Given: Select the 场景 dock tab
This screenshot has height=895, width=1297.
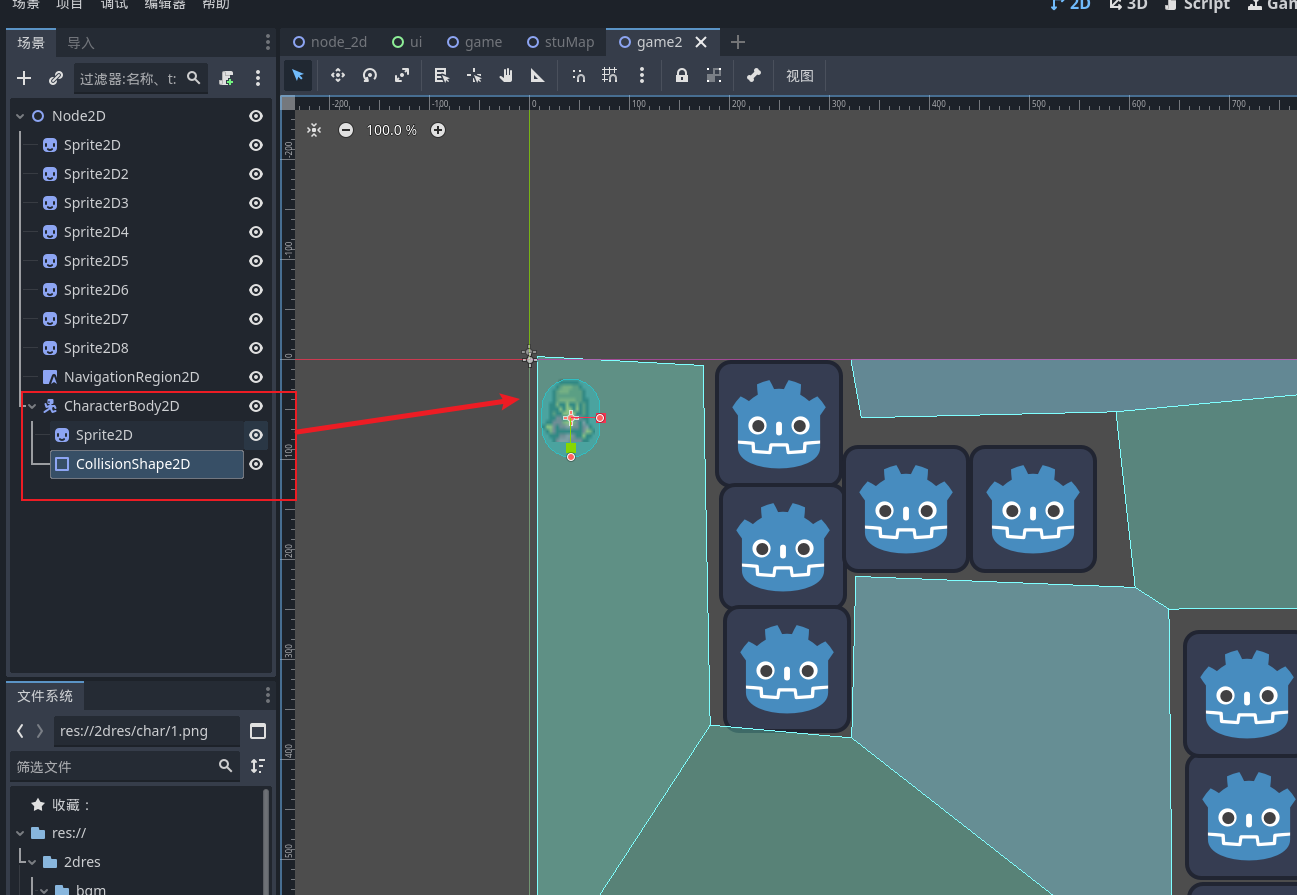Looking at the screenshot, I should (x=31, y=42).
